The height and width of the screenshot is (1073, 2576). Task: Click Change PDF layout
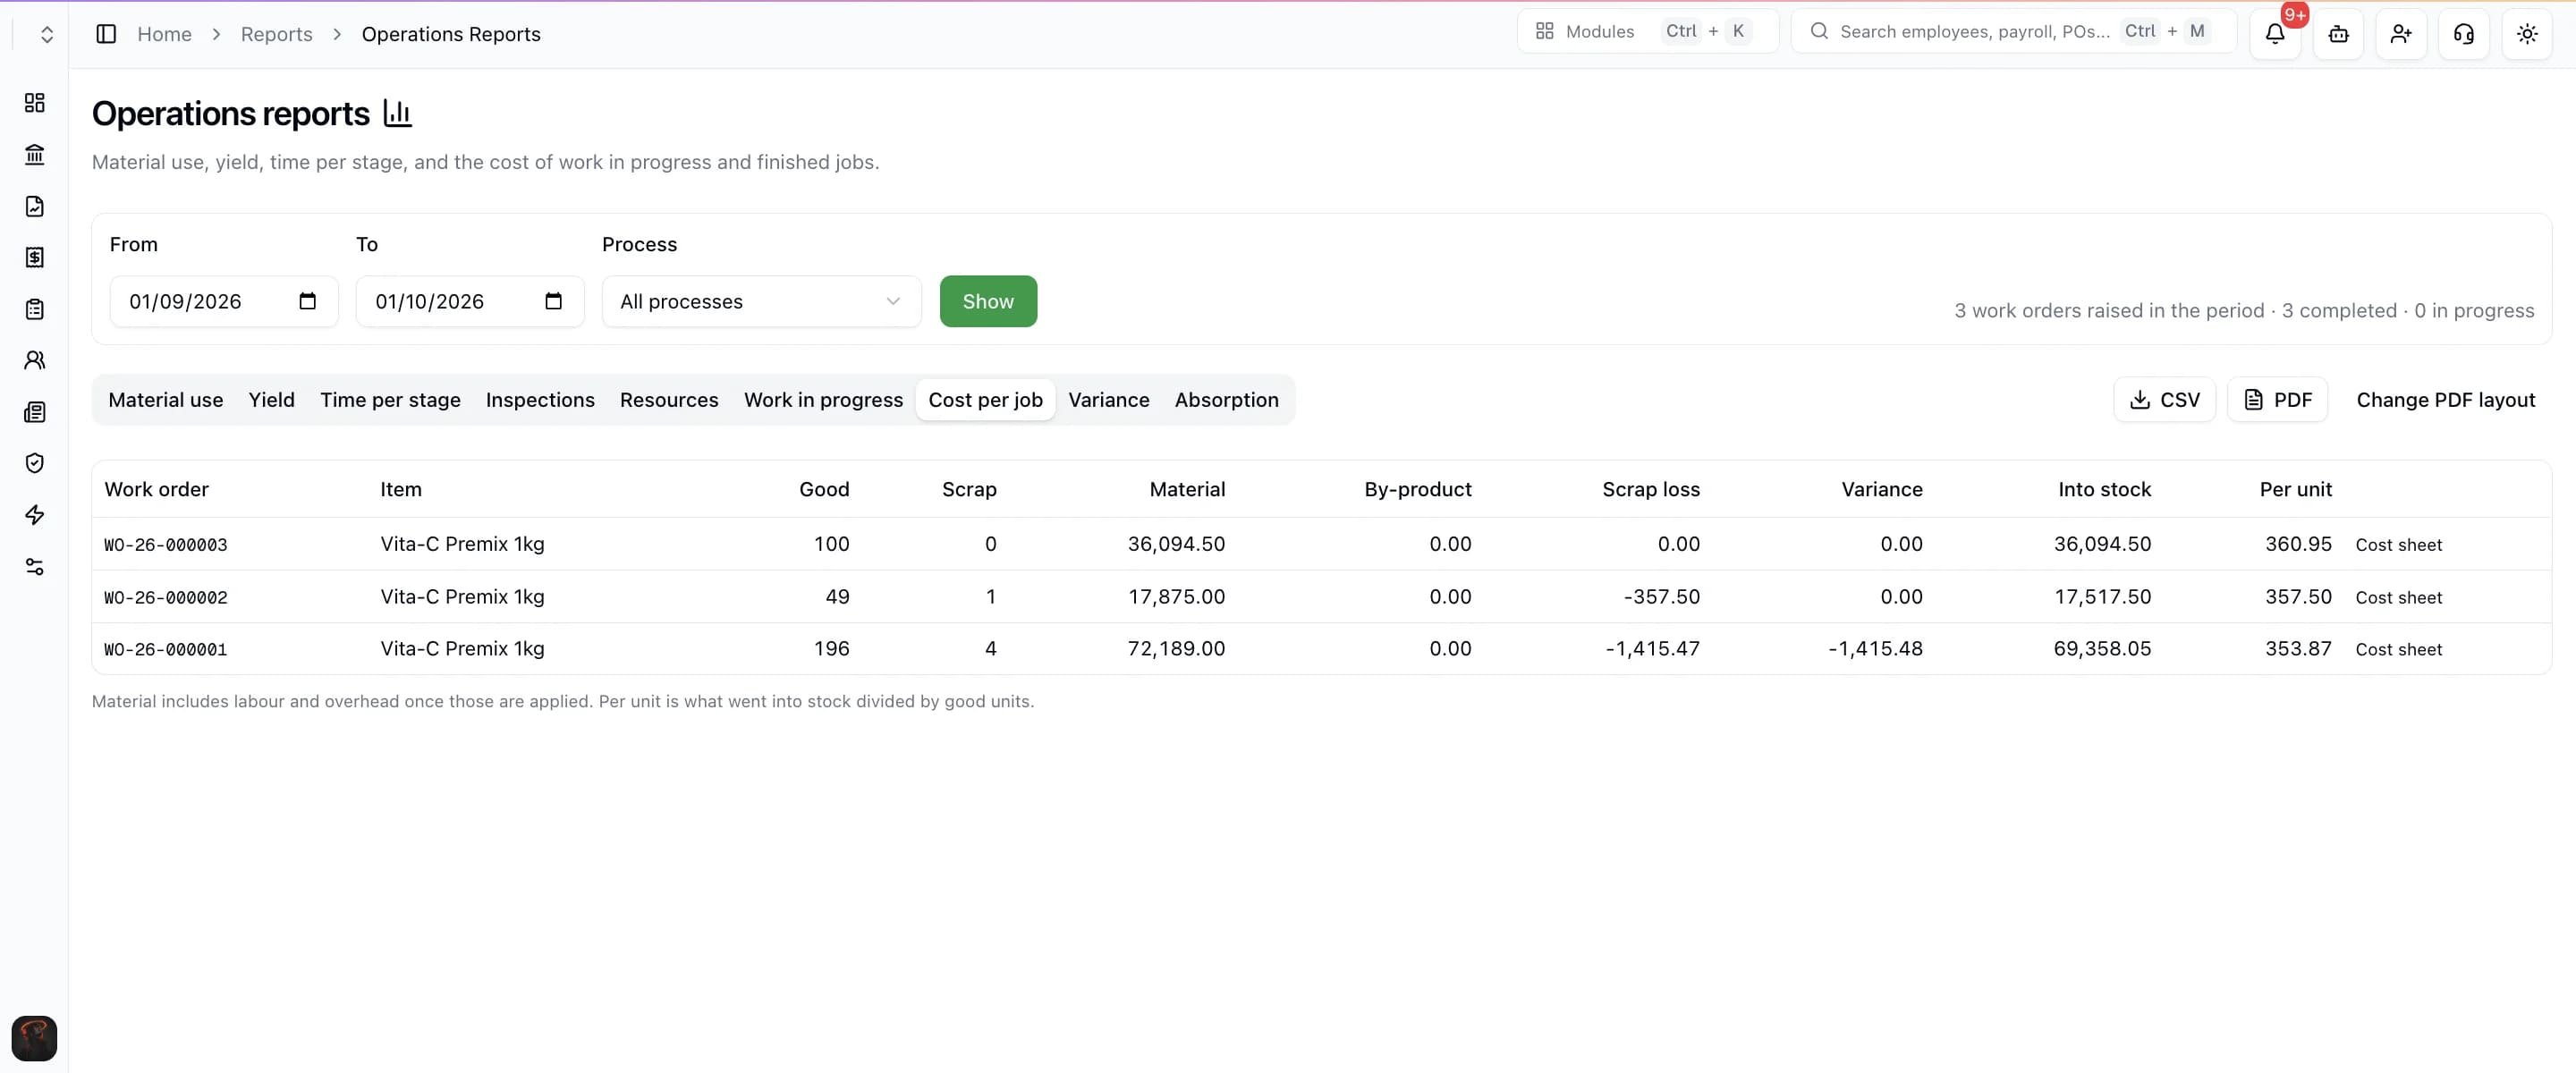pyautogui.click(x=2445, y=400)
